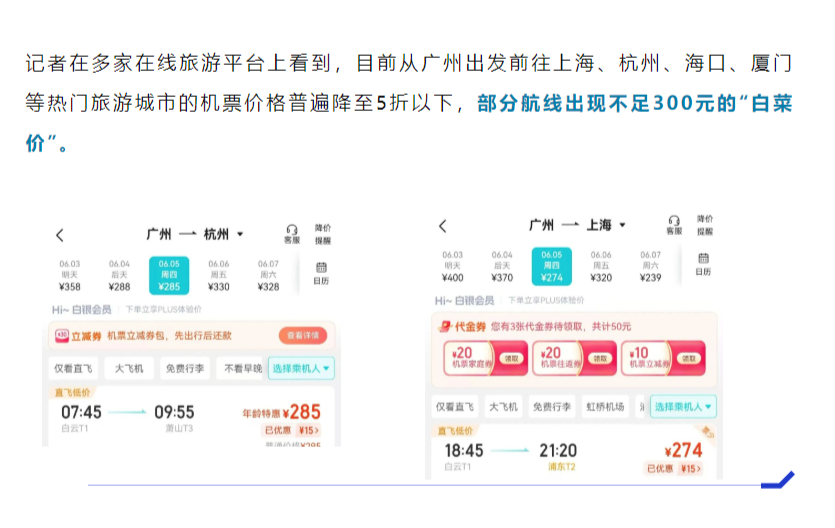
Task: Open 客服 headset icon in Shanghai panel
Action: pos(674,225)
